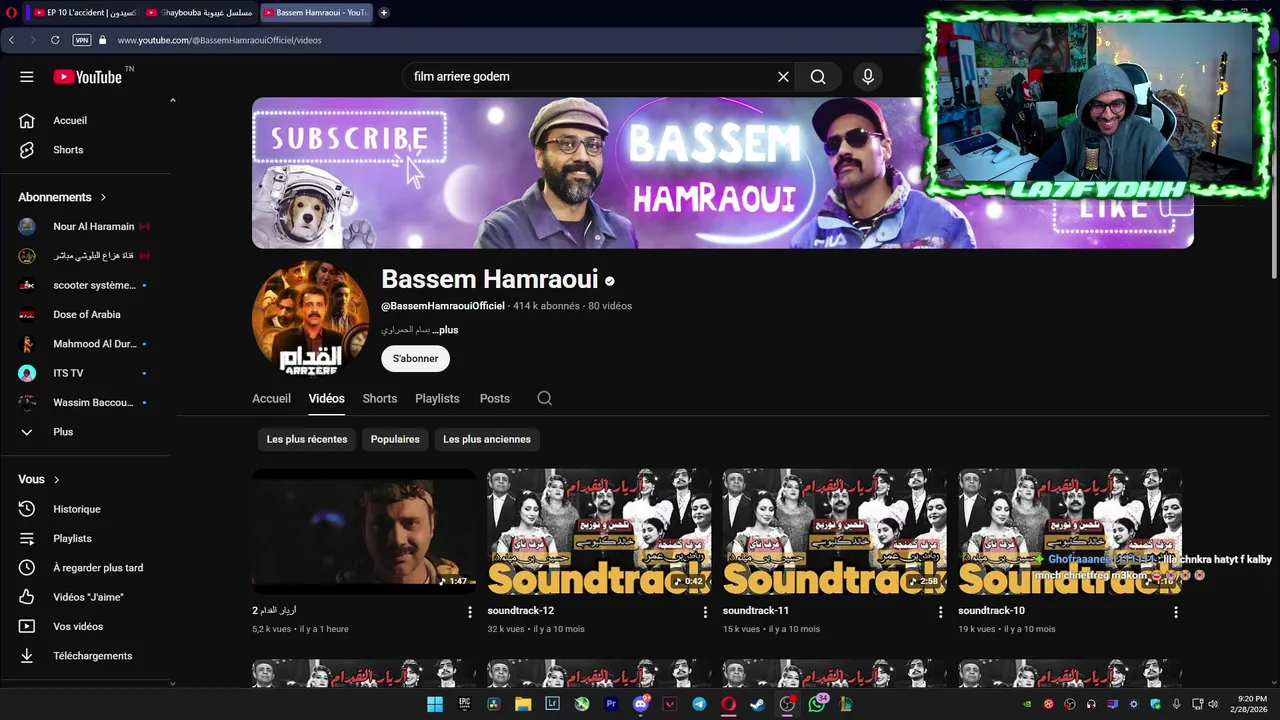Click the soundtrack-12 title text

pos(520,611)
